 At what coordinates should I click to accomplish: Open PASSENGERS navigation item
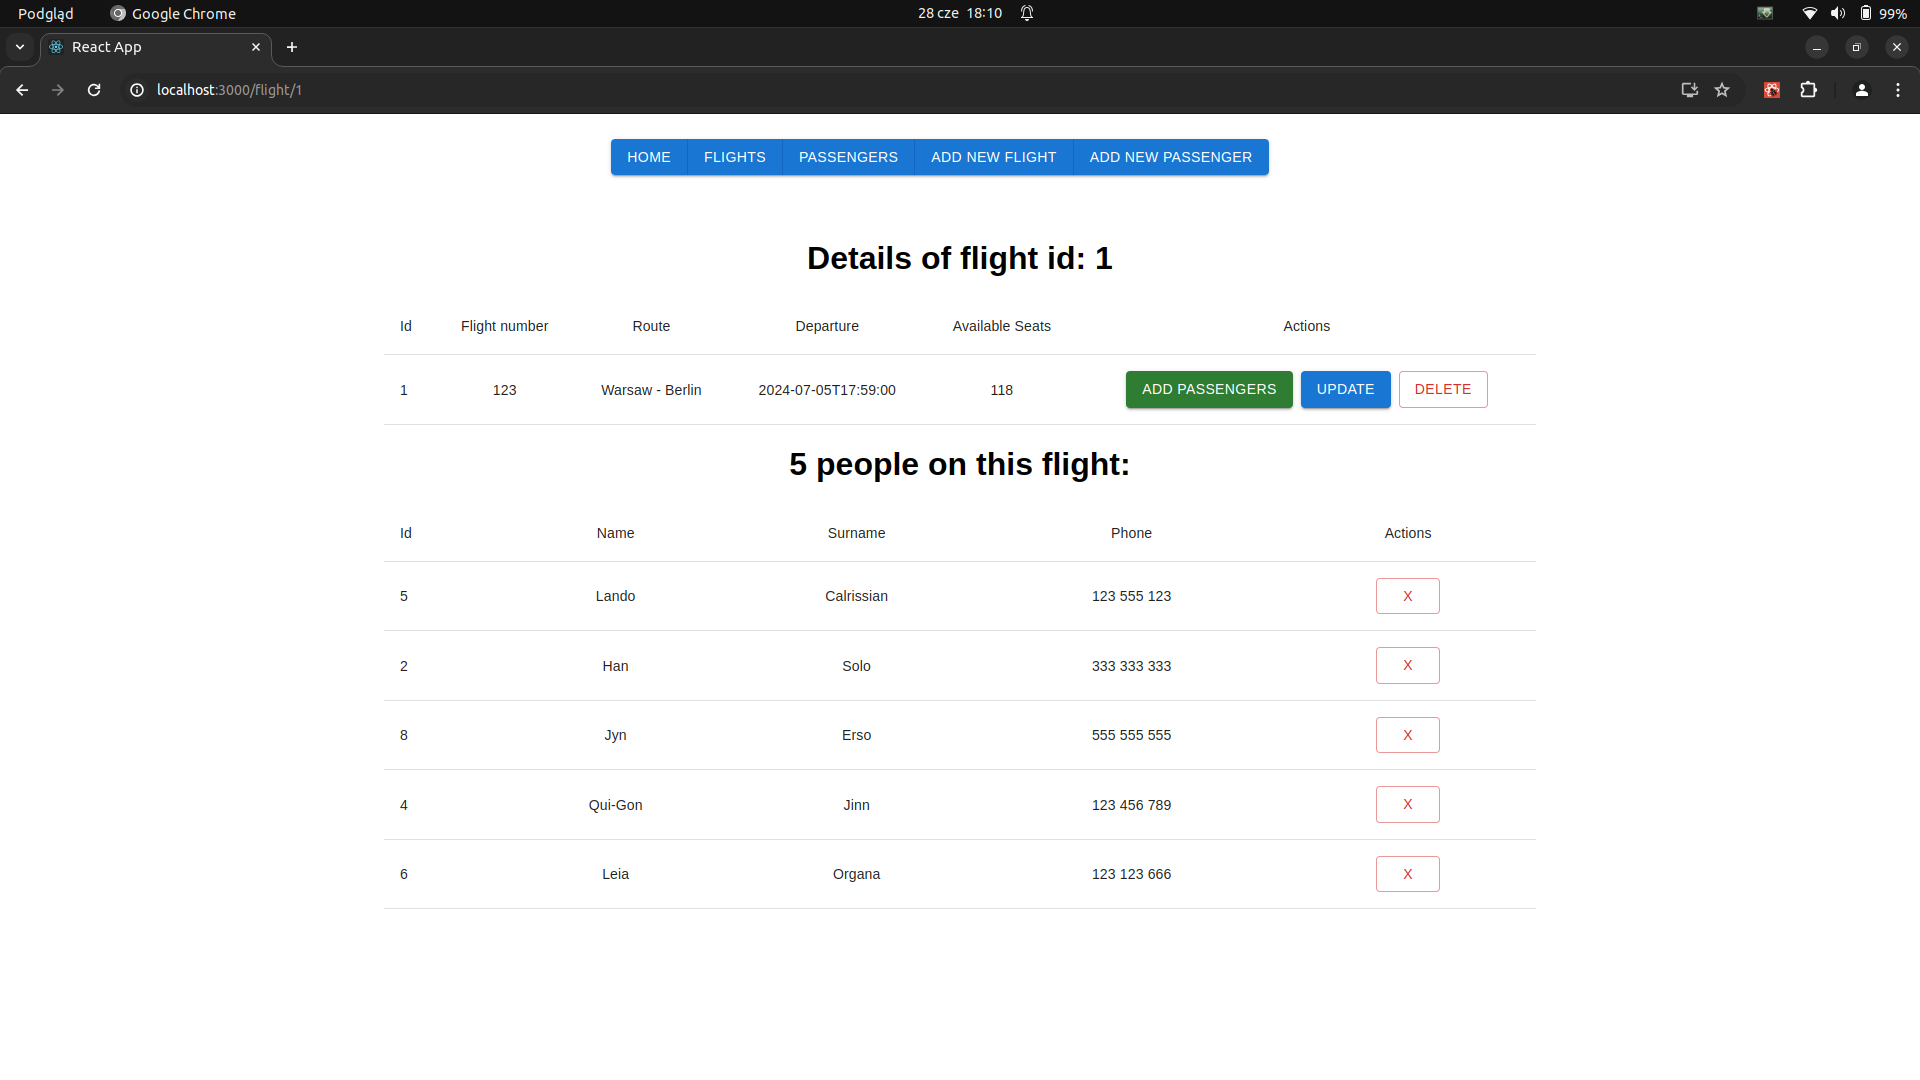click(x=848, y=157)
